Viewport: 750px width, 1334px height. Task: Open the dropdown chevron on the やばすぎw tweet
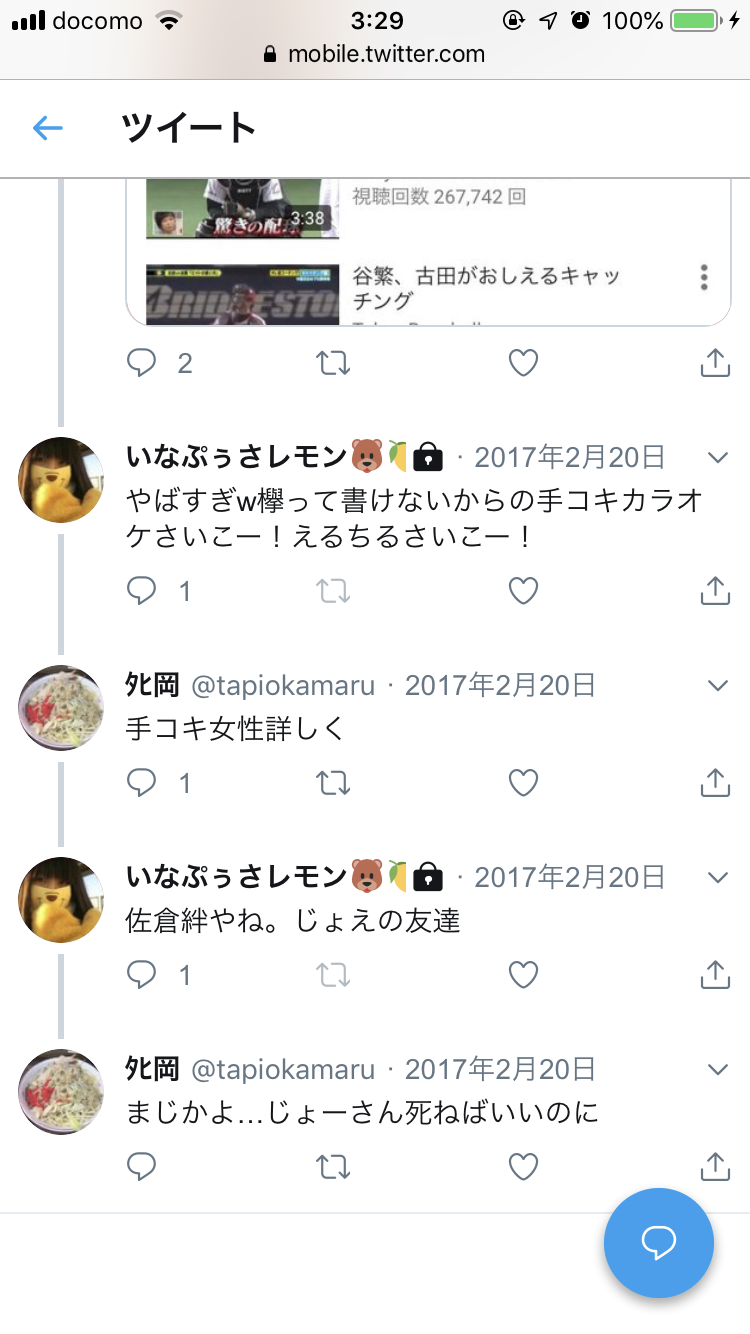[717, 458]
